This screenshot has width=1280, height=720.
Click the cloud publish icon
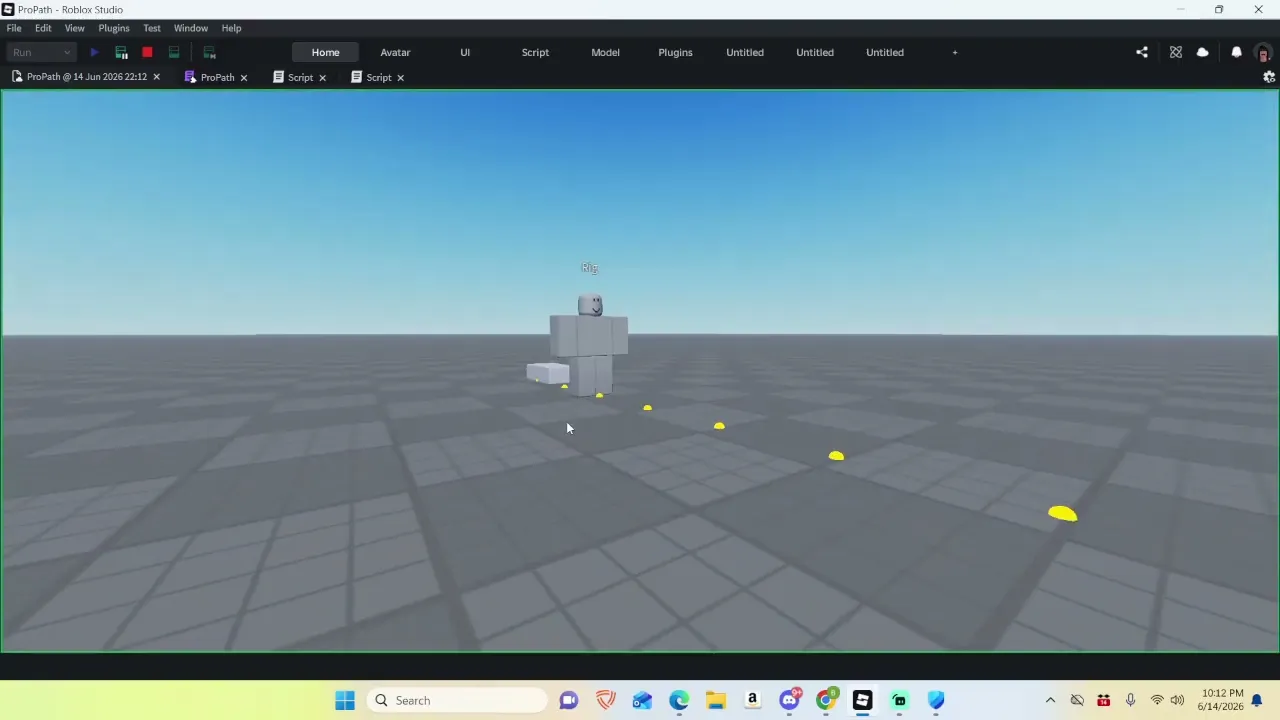tap(1202, 52)
